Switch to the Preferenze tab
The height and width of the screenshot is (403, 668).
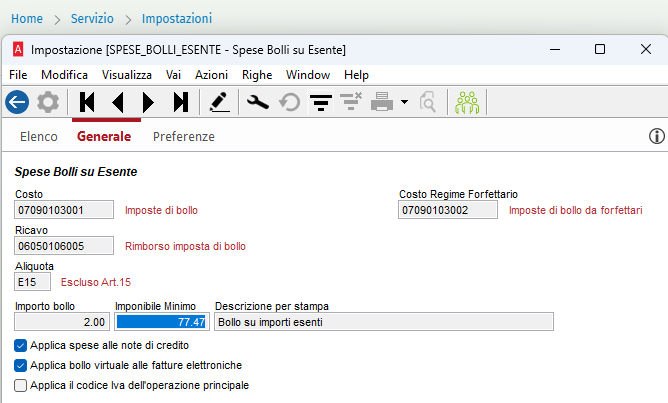point(184,137)
